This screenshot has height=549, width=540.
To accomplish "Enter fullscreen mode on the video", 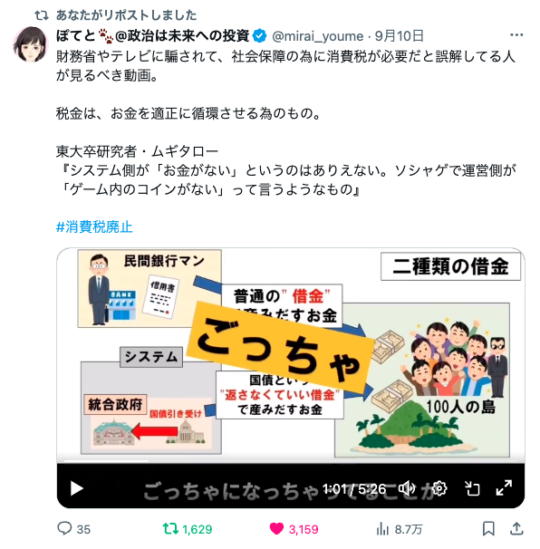I will (x=504, y=488).
